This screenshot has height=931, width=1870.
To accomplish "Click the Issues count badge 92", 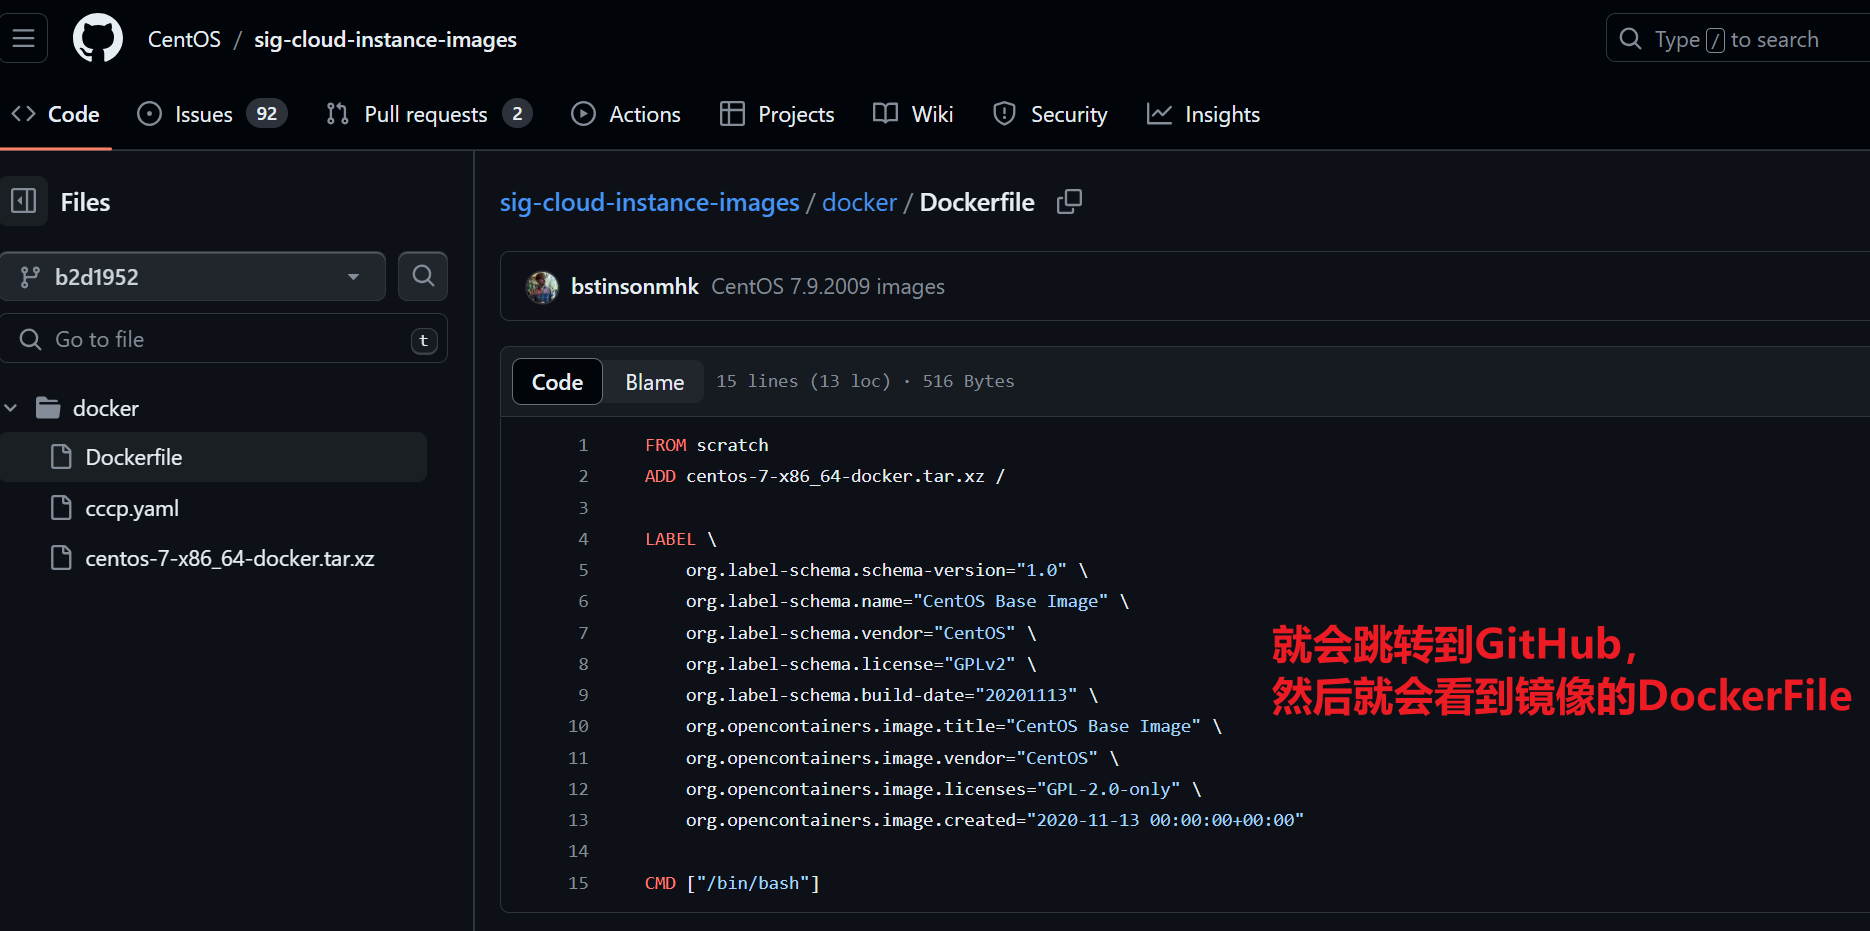I will tap(266, 114).
